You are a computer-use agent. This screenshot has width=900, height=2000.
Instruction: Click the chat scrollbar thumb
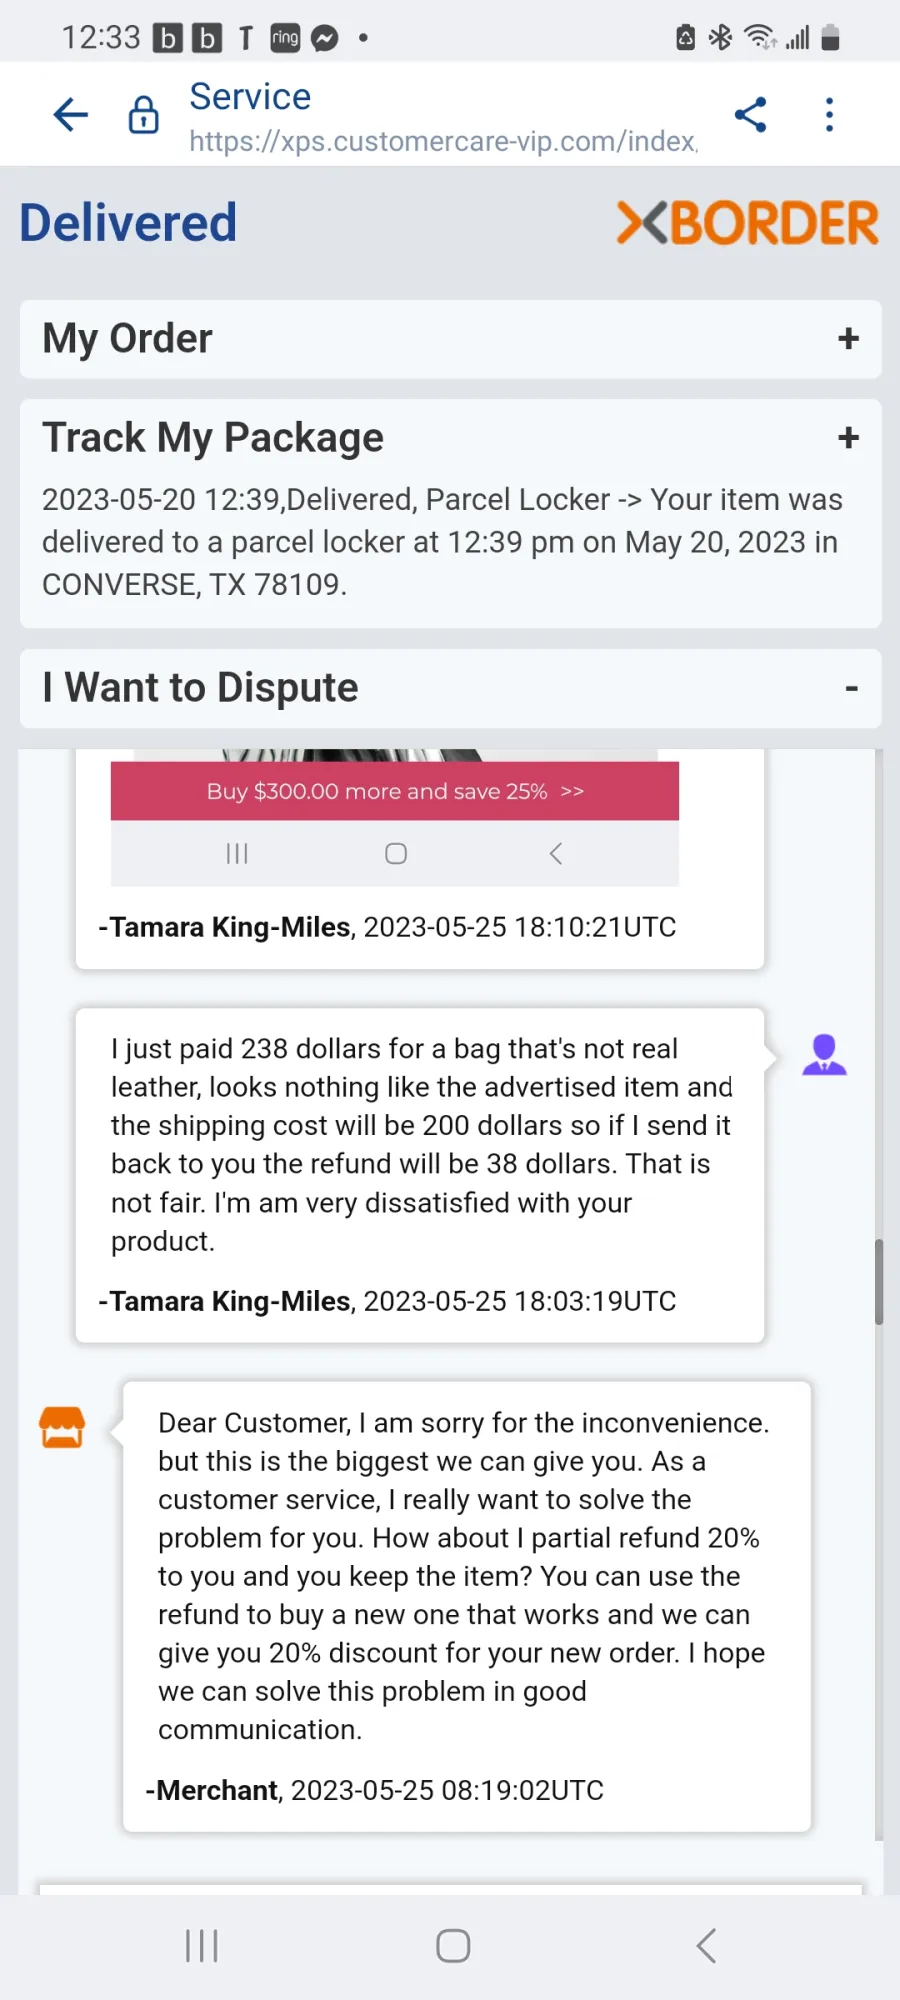pos(879,1282)
